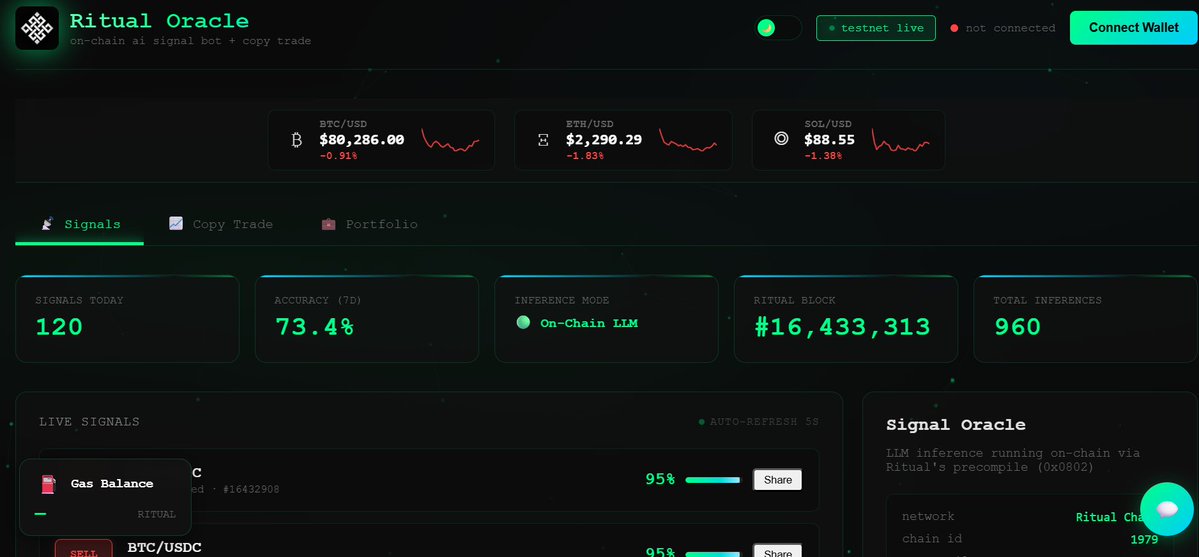1199x557 pixels.
Task: Switch to the Copy Trade tab
Action: tap(220, 224)
